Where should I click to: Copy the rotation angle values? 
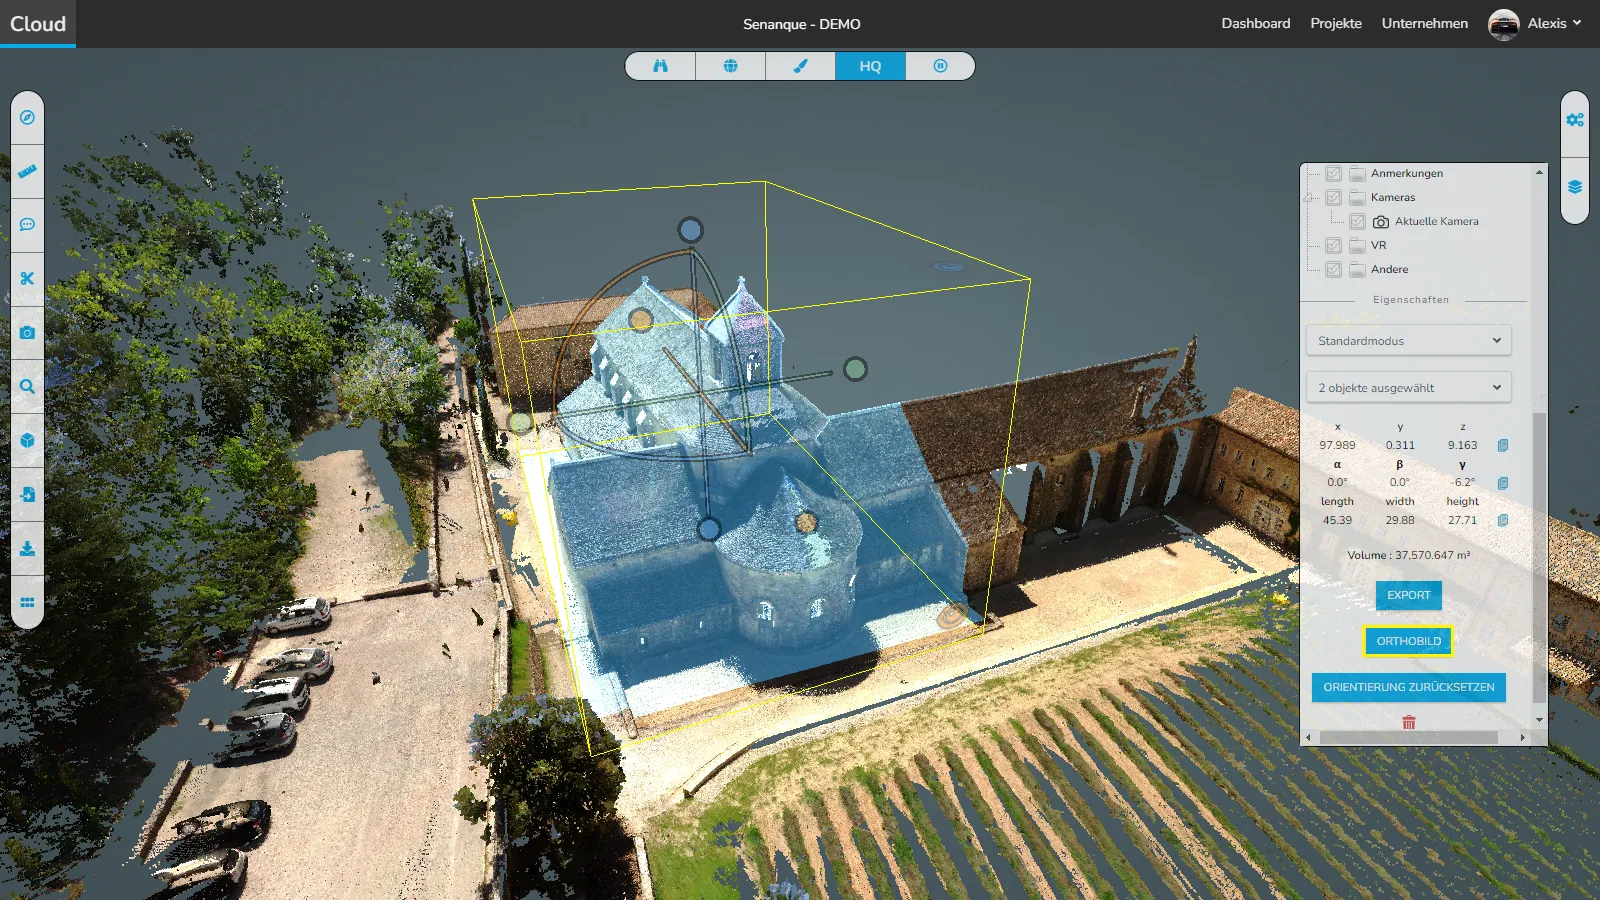point(1503,483)
